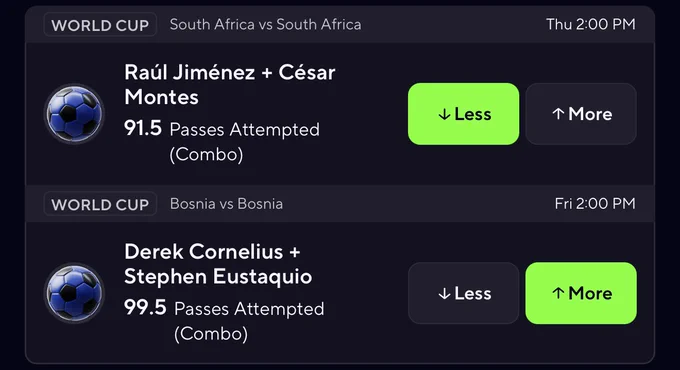Click soccer ball icon for Jiménez + Montes
The height and width of the screenshot is (370, 680).
[x=74, y=114]
